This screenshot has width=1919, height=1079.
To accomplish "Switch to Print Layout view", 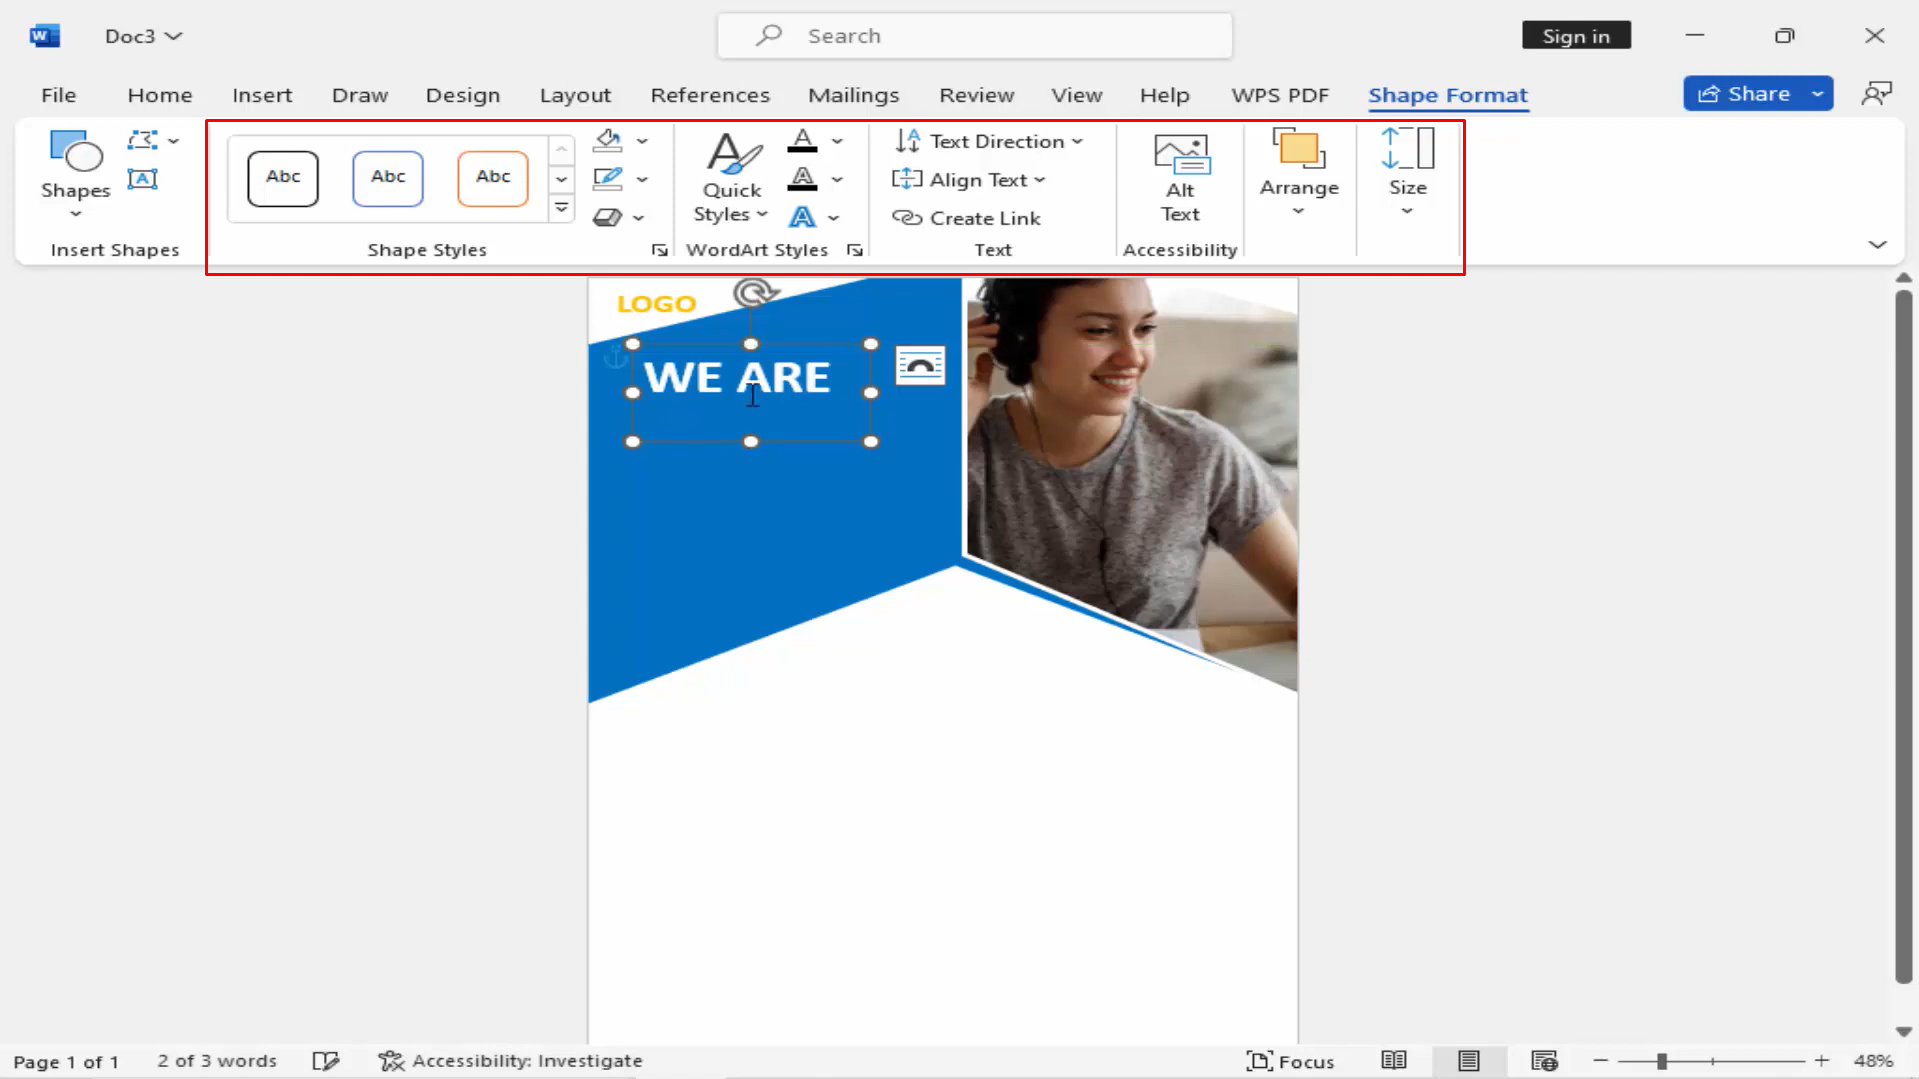I will (x=1467, y=1060).
